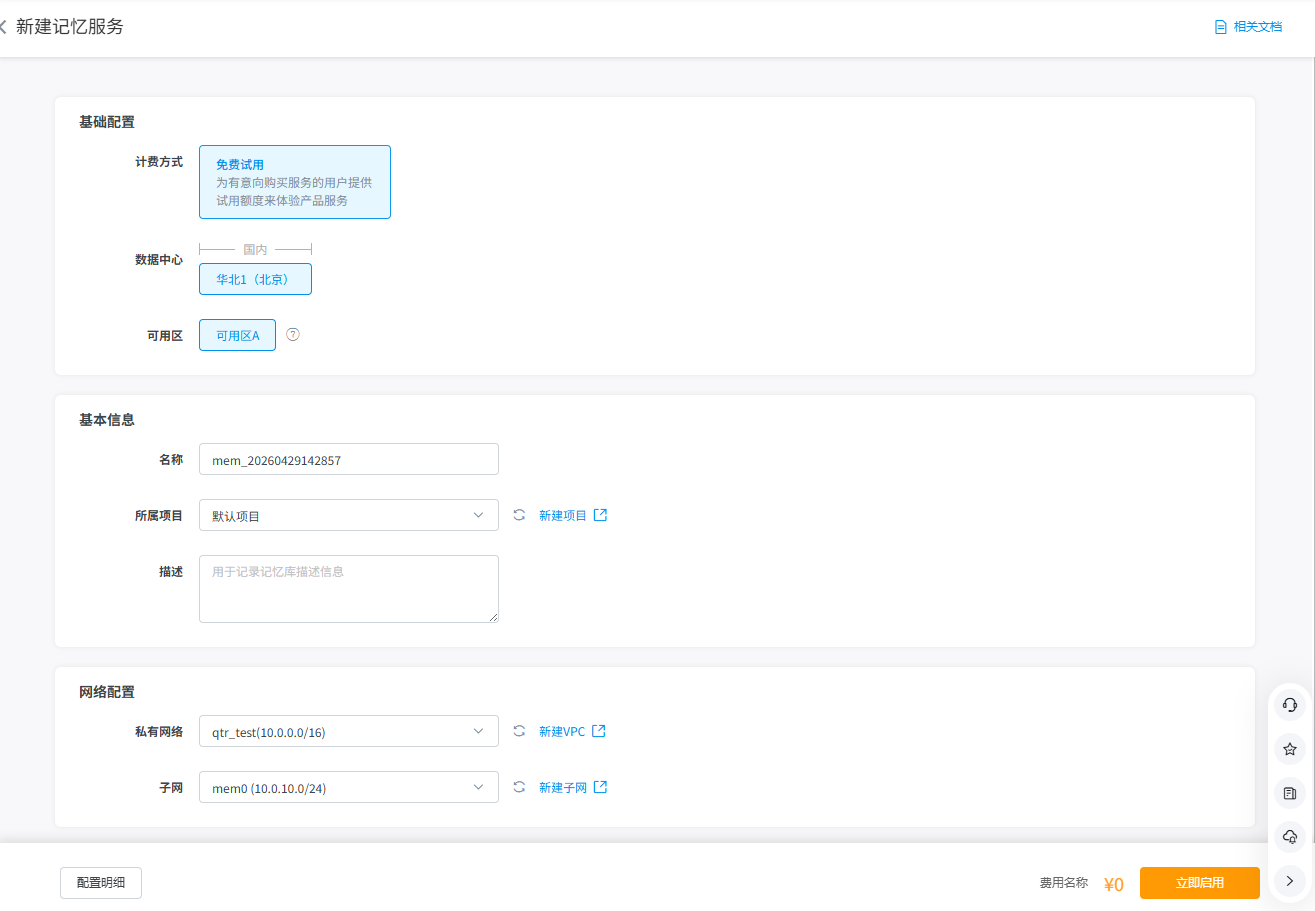Screen dimensions: 1315x911
Task: Click the help icon next to 可用区A
Action: [x=293, y=334]
